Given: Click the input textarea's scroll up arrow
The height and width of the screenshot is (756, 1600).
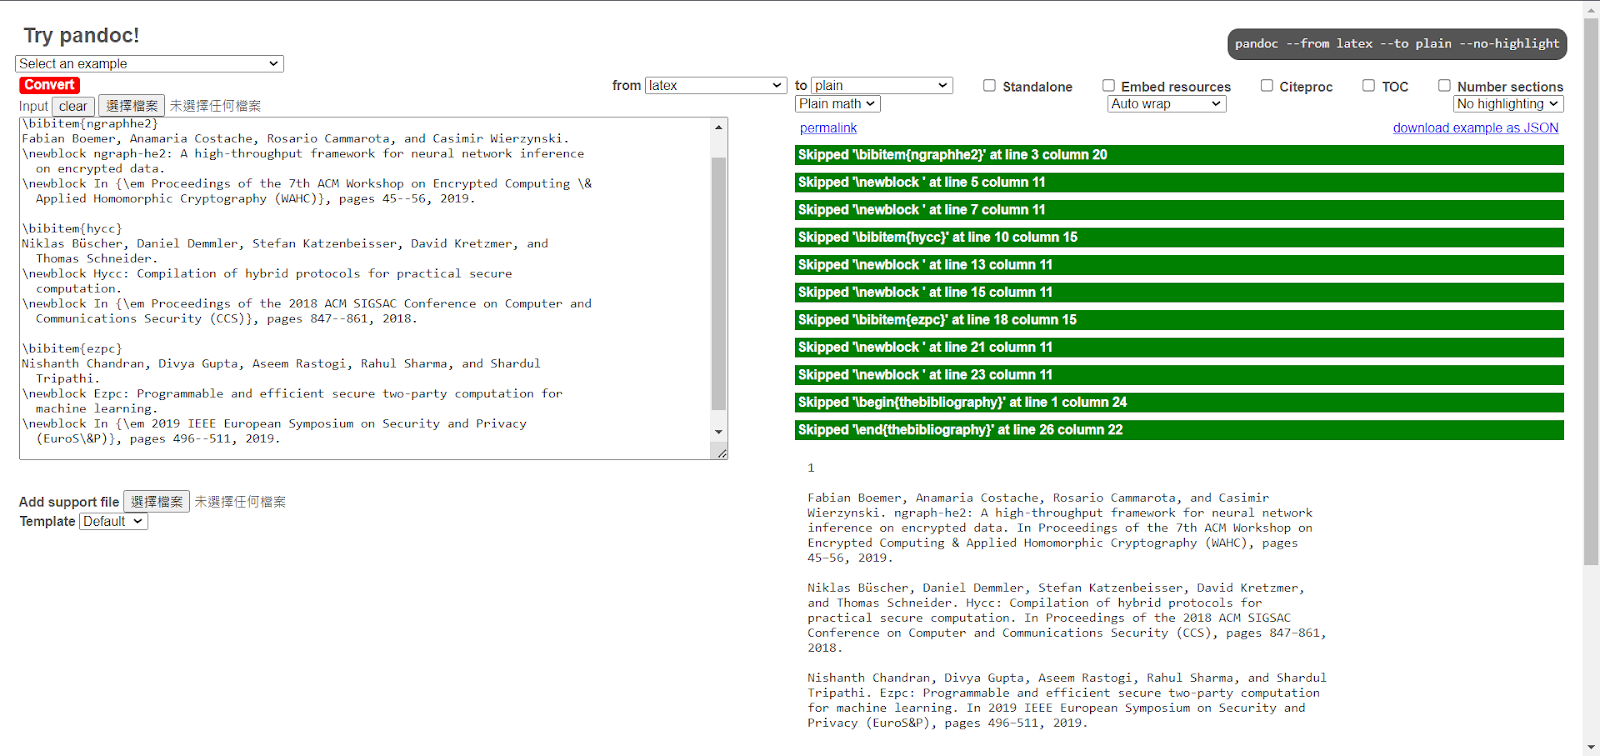Looking at the screenshot, I should (719, 127).
